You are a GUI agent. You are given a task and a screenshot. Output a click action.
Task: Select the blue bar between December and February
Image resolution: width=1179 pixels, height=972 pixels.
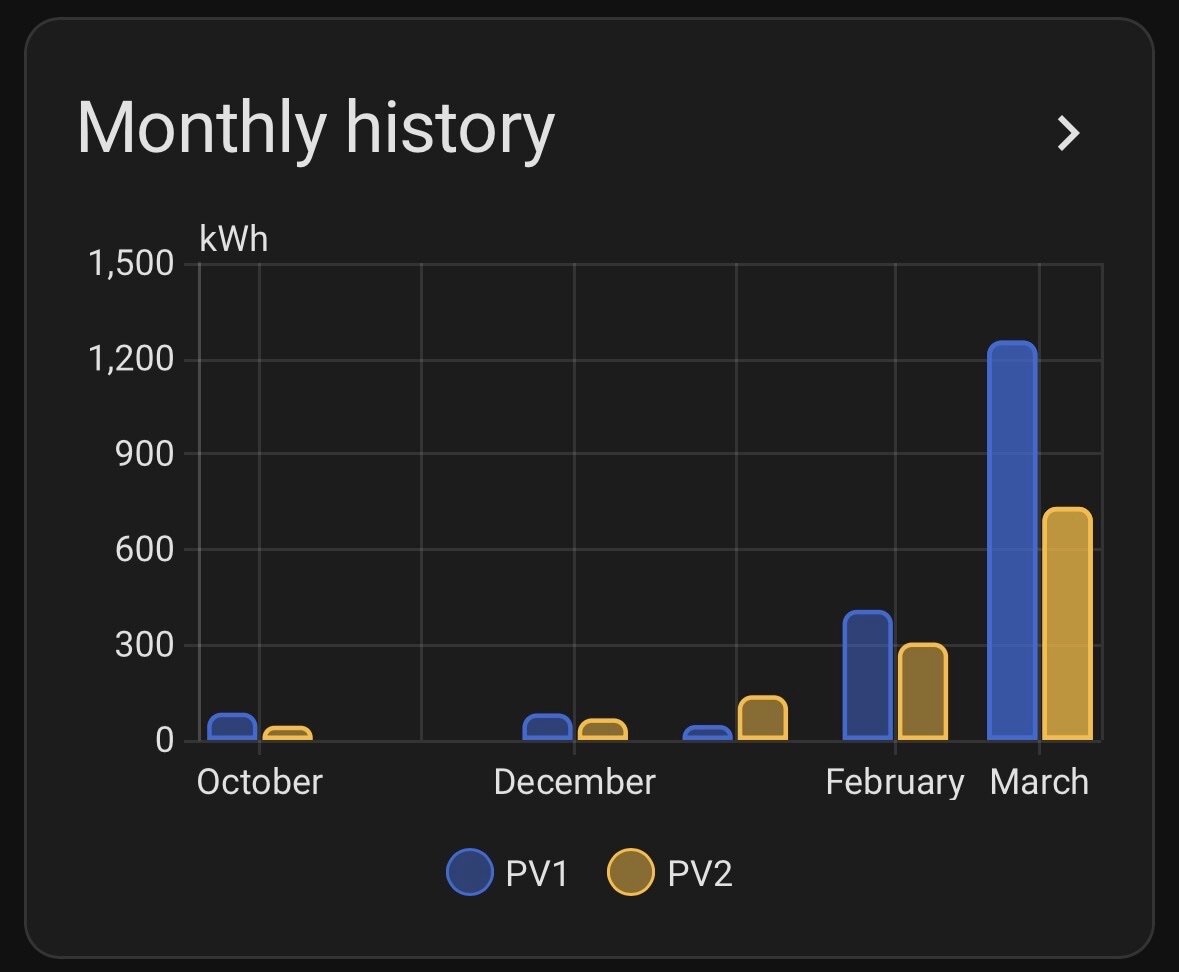click(707, 733)
